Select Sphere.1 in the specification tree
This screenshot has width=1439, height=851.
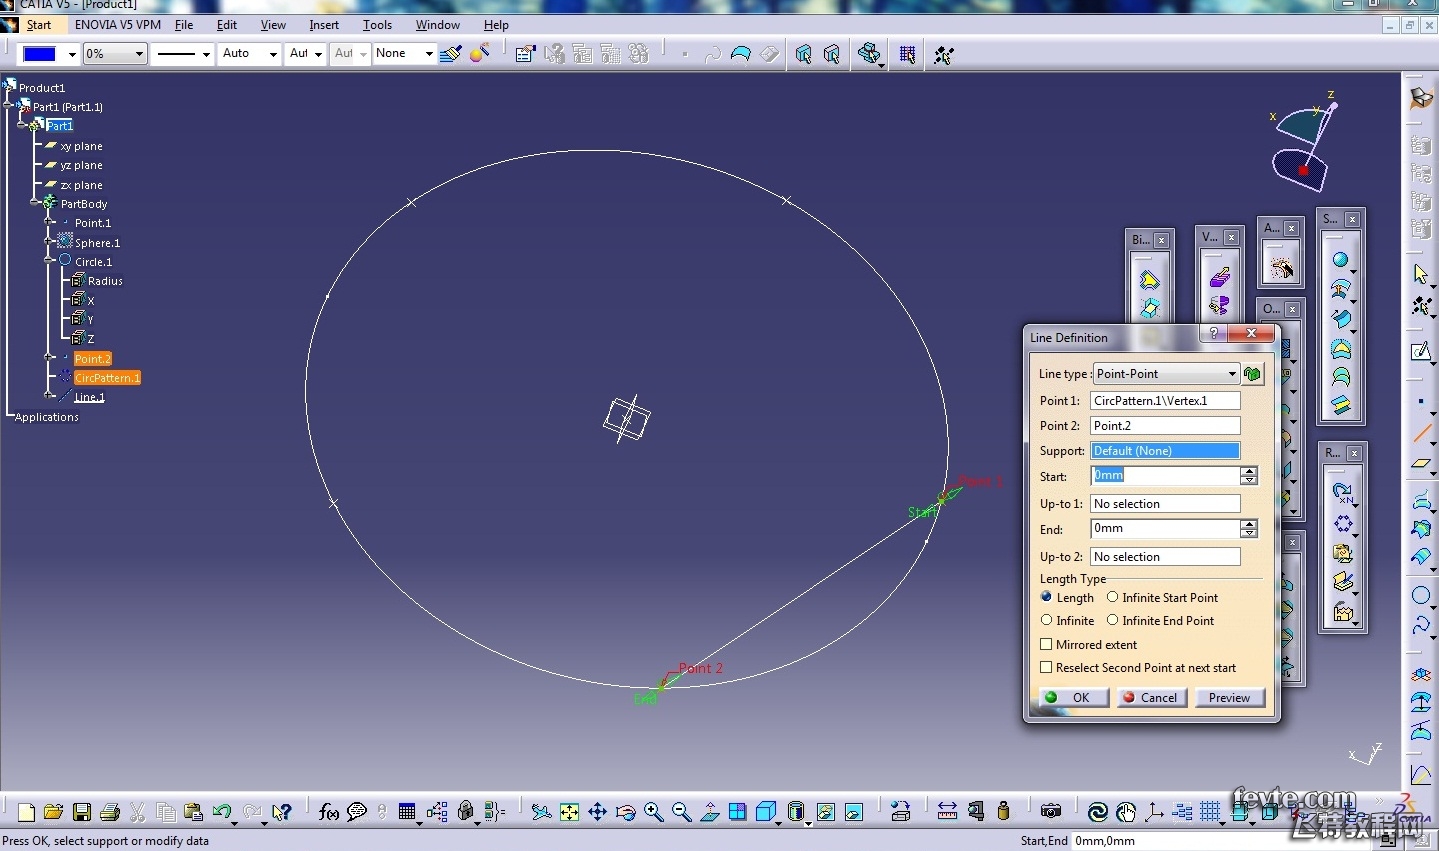tap(97, 242)
